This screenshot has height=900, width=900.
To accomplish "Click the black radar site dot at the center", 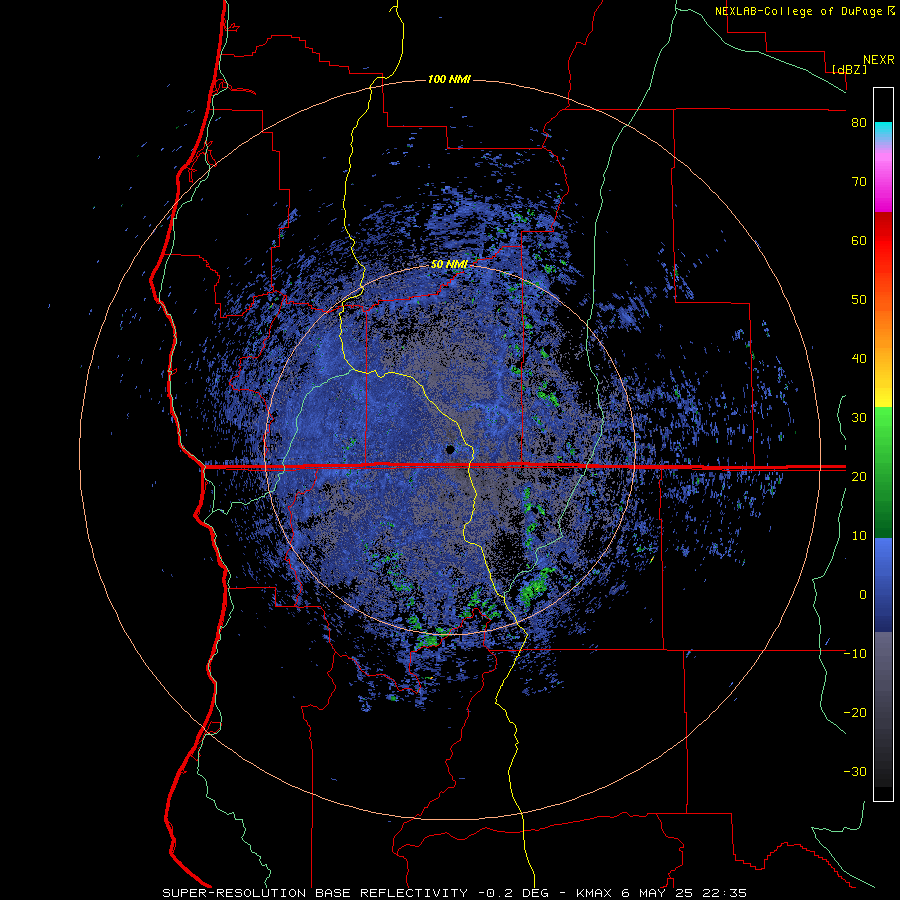I will coord(451,449).
